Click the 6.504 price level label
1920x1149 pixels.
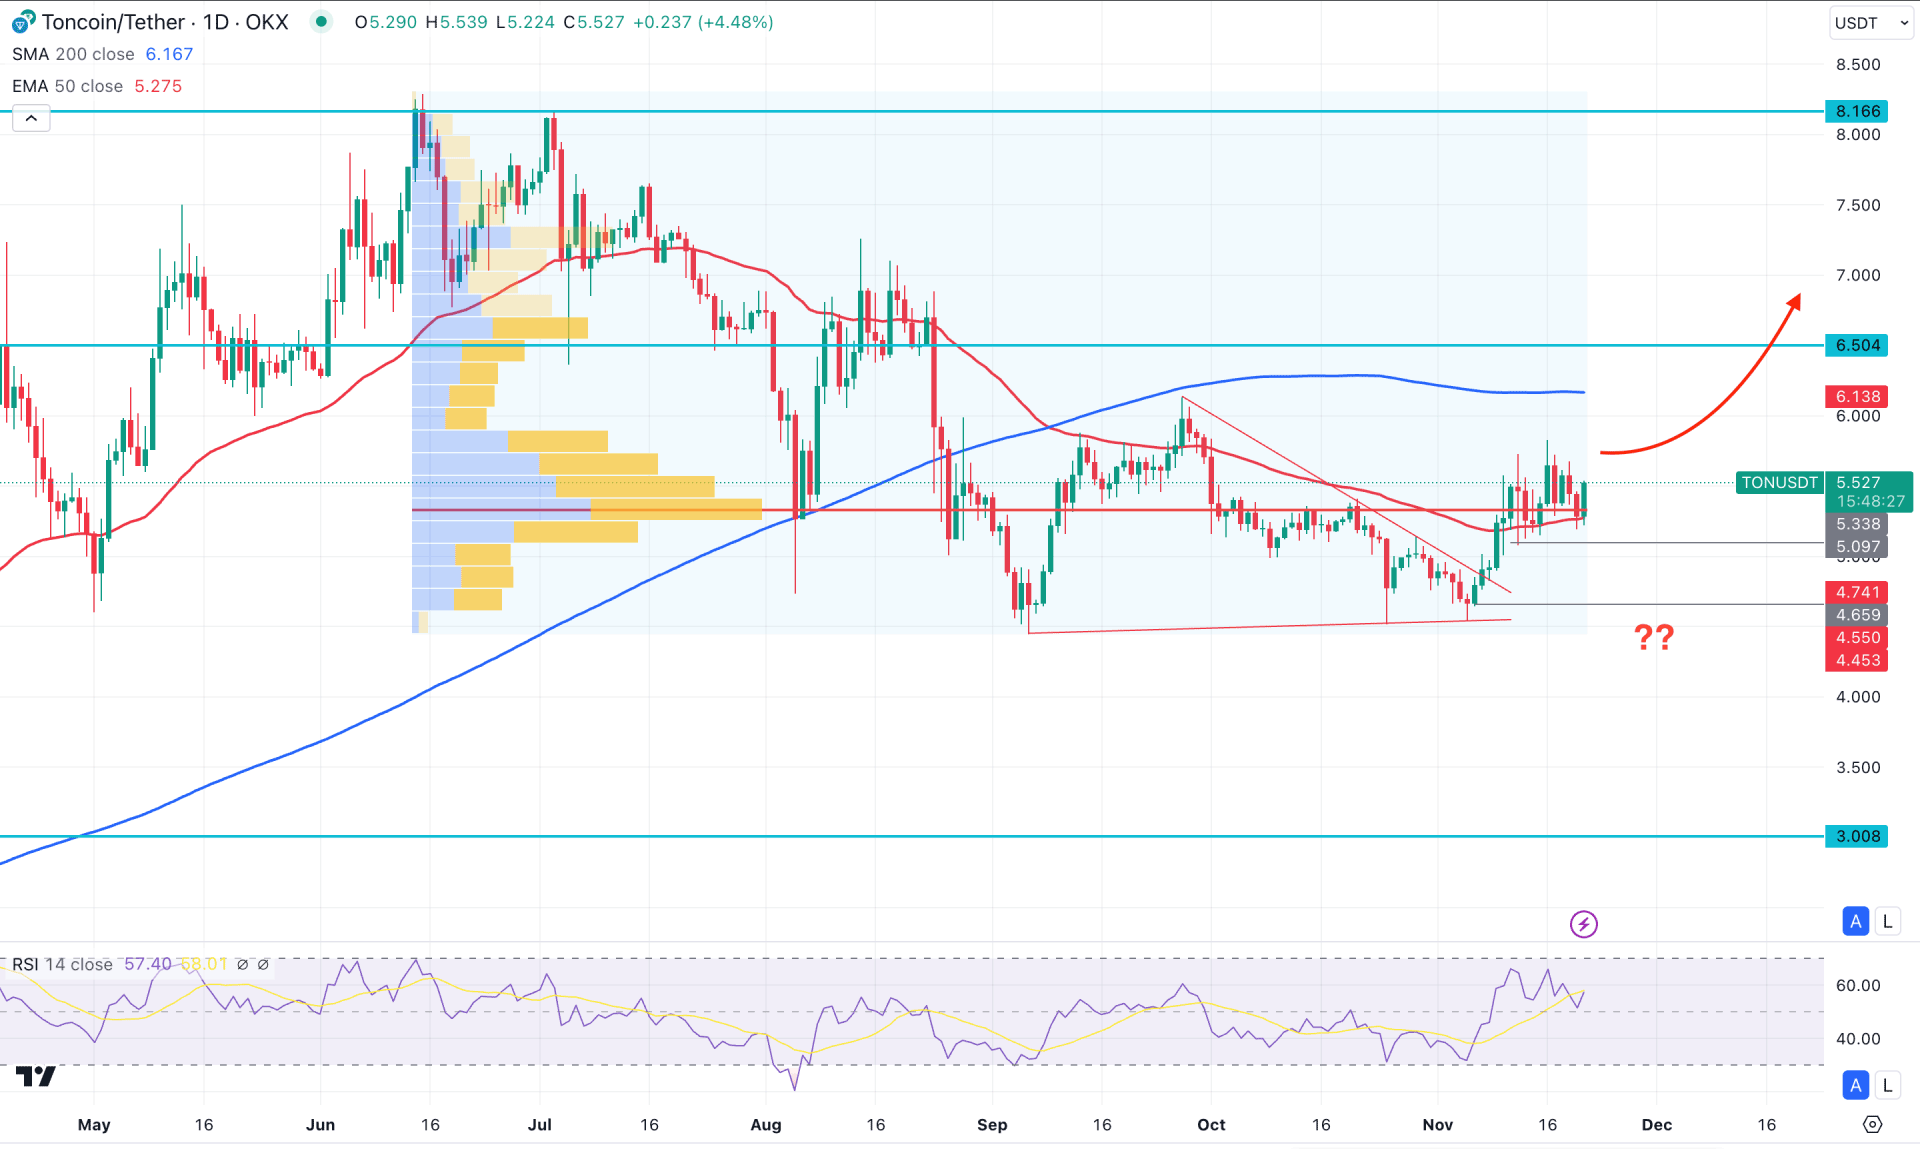(x=1857, y=345)
